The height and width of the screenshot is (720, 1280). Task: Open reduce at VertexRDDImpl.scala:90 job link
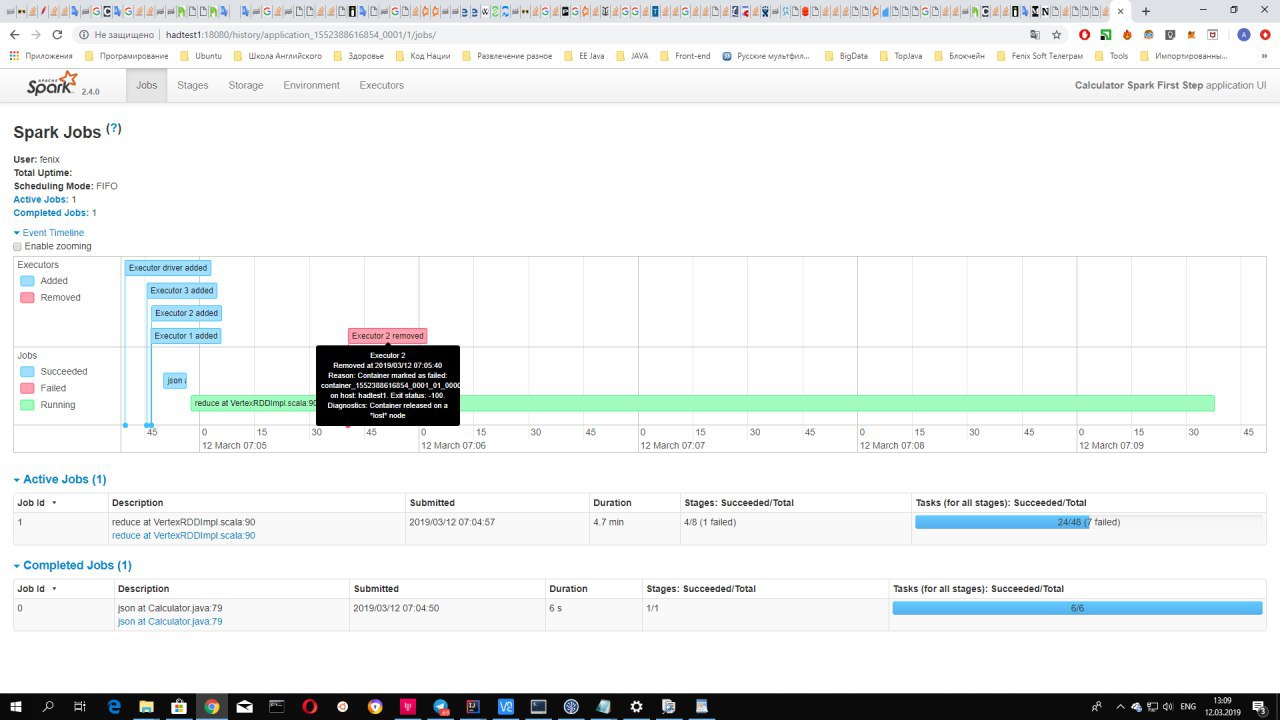(x=183, y=536)
